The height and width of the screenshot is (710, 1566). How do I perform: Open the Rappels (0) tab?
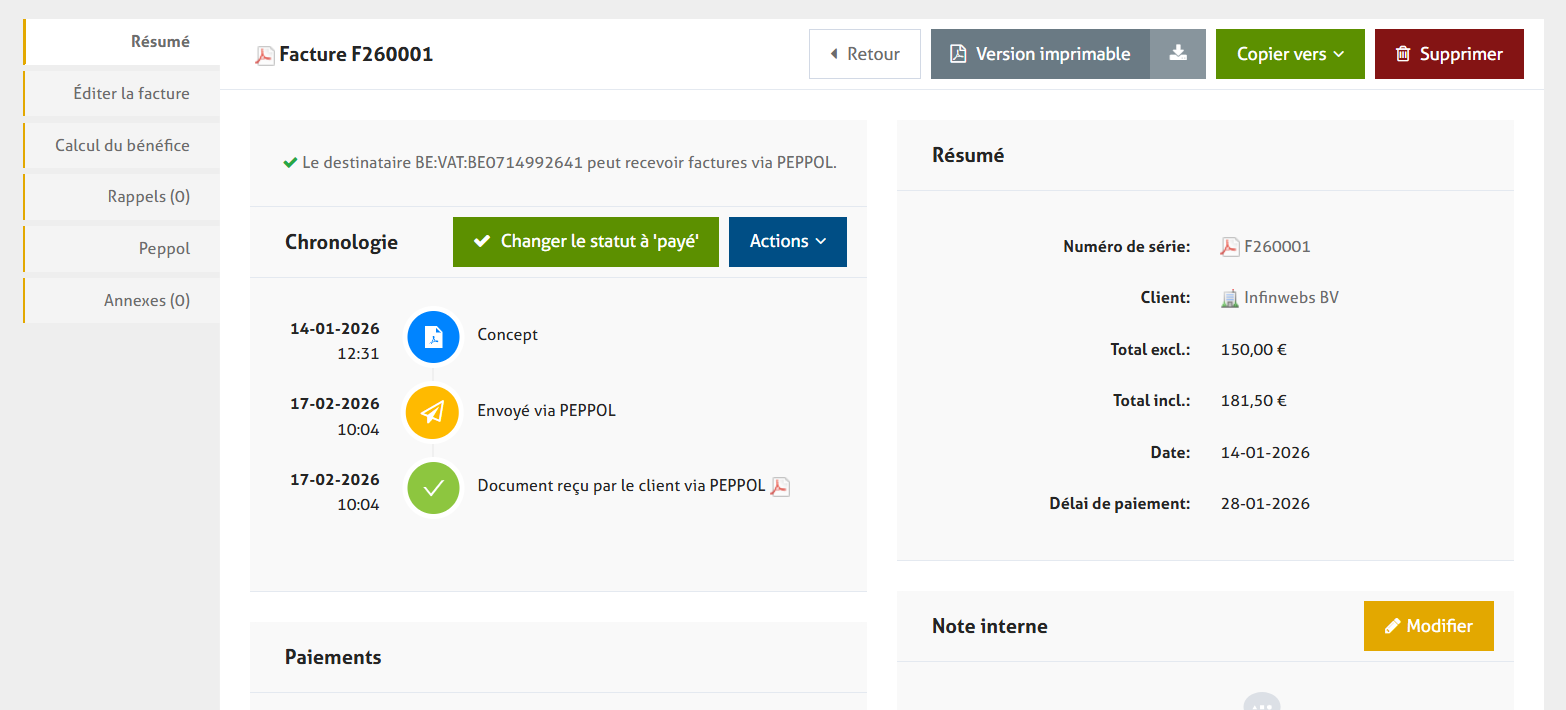(148, 197)
